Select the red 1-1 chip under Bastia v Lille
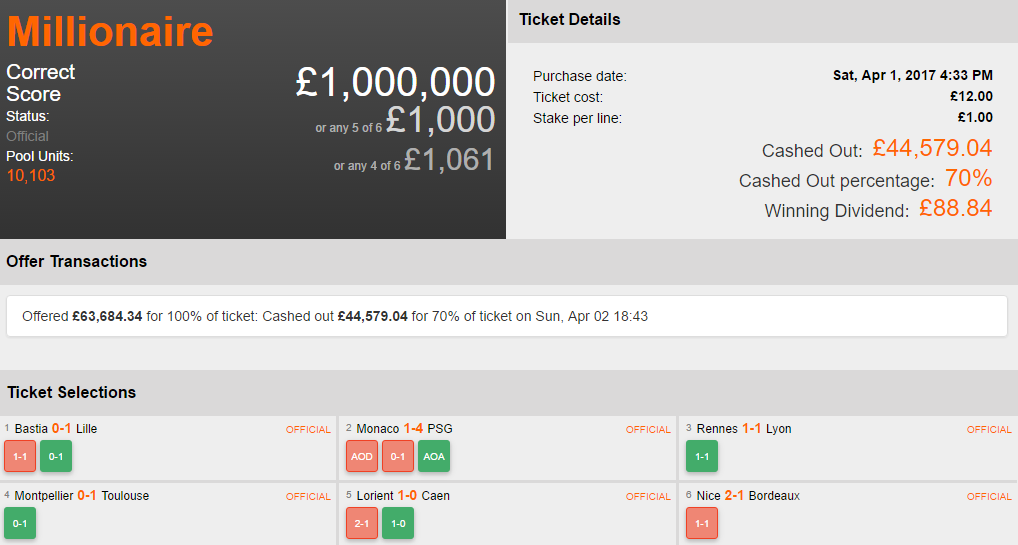 click(x=20, y=456)
